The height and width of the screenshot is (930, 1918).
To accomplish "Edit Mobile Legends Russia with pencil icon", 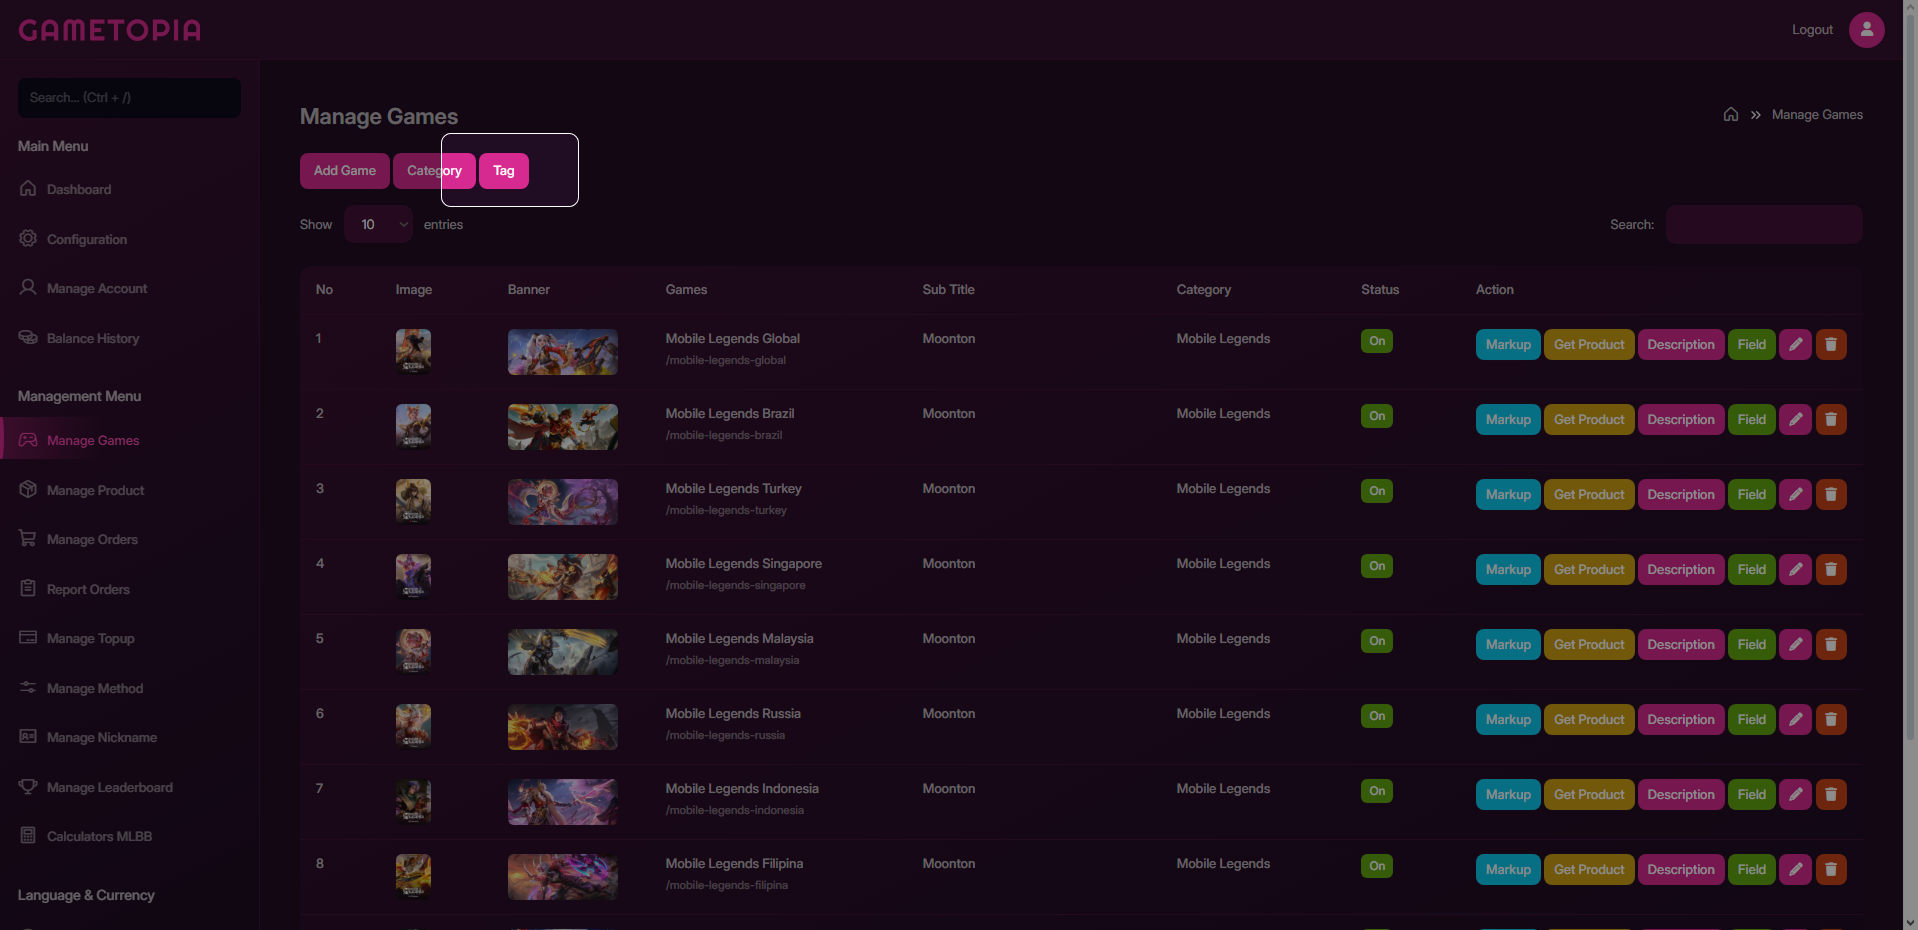I will tap(1795, 719).
